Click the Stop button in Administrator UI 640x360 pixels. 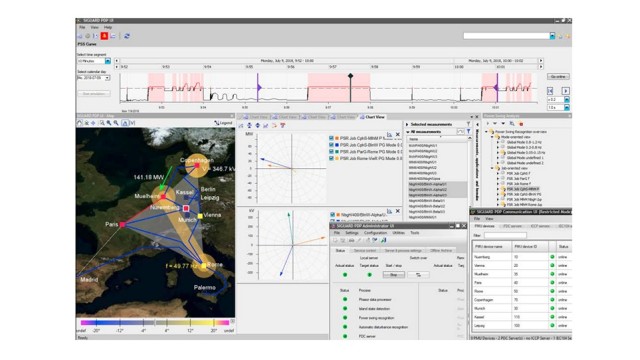[x=393, y=275]
